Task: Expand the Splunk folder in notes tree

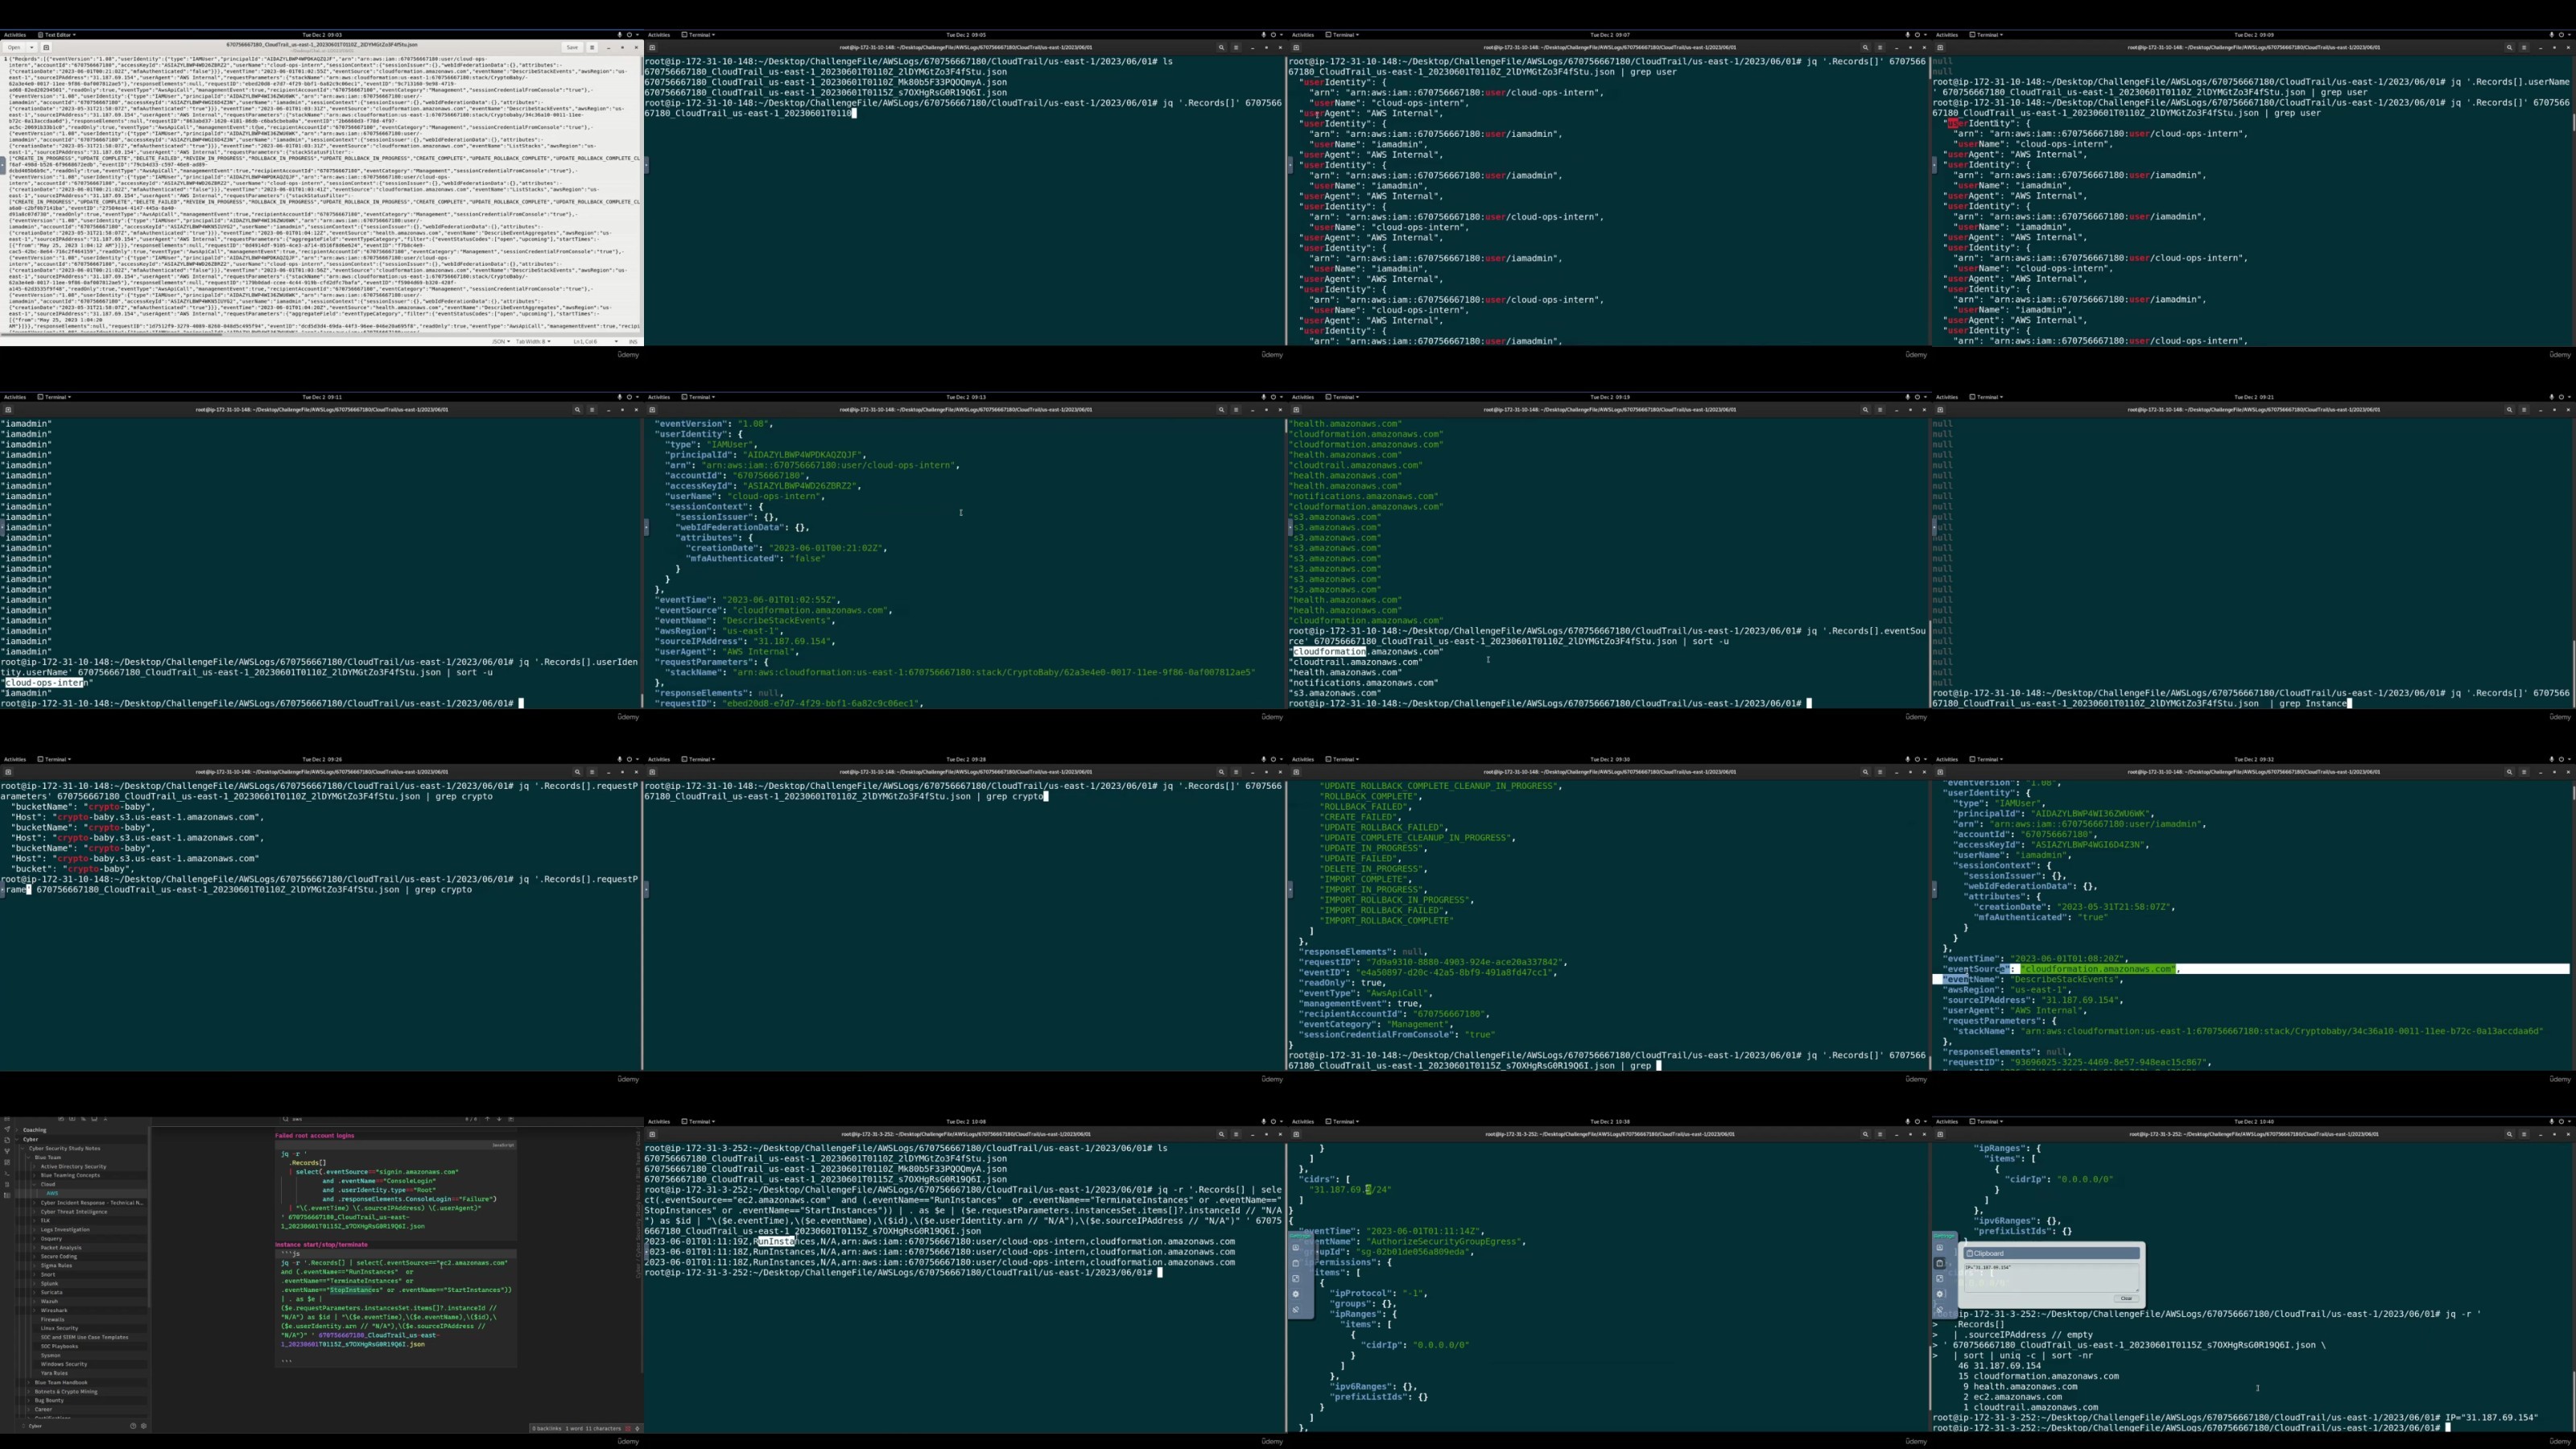Action: point(34,1284)
